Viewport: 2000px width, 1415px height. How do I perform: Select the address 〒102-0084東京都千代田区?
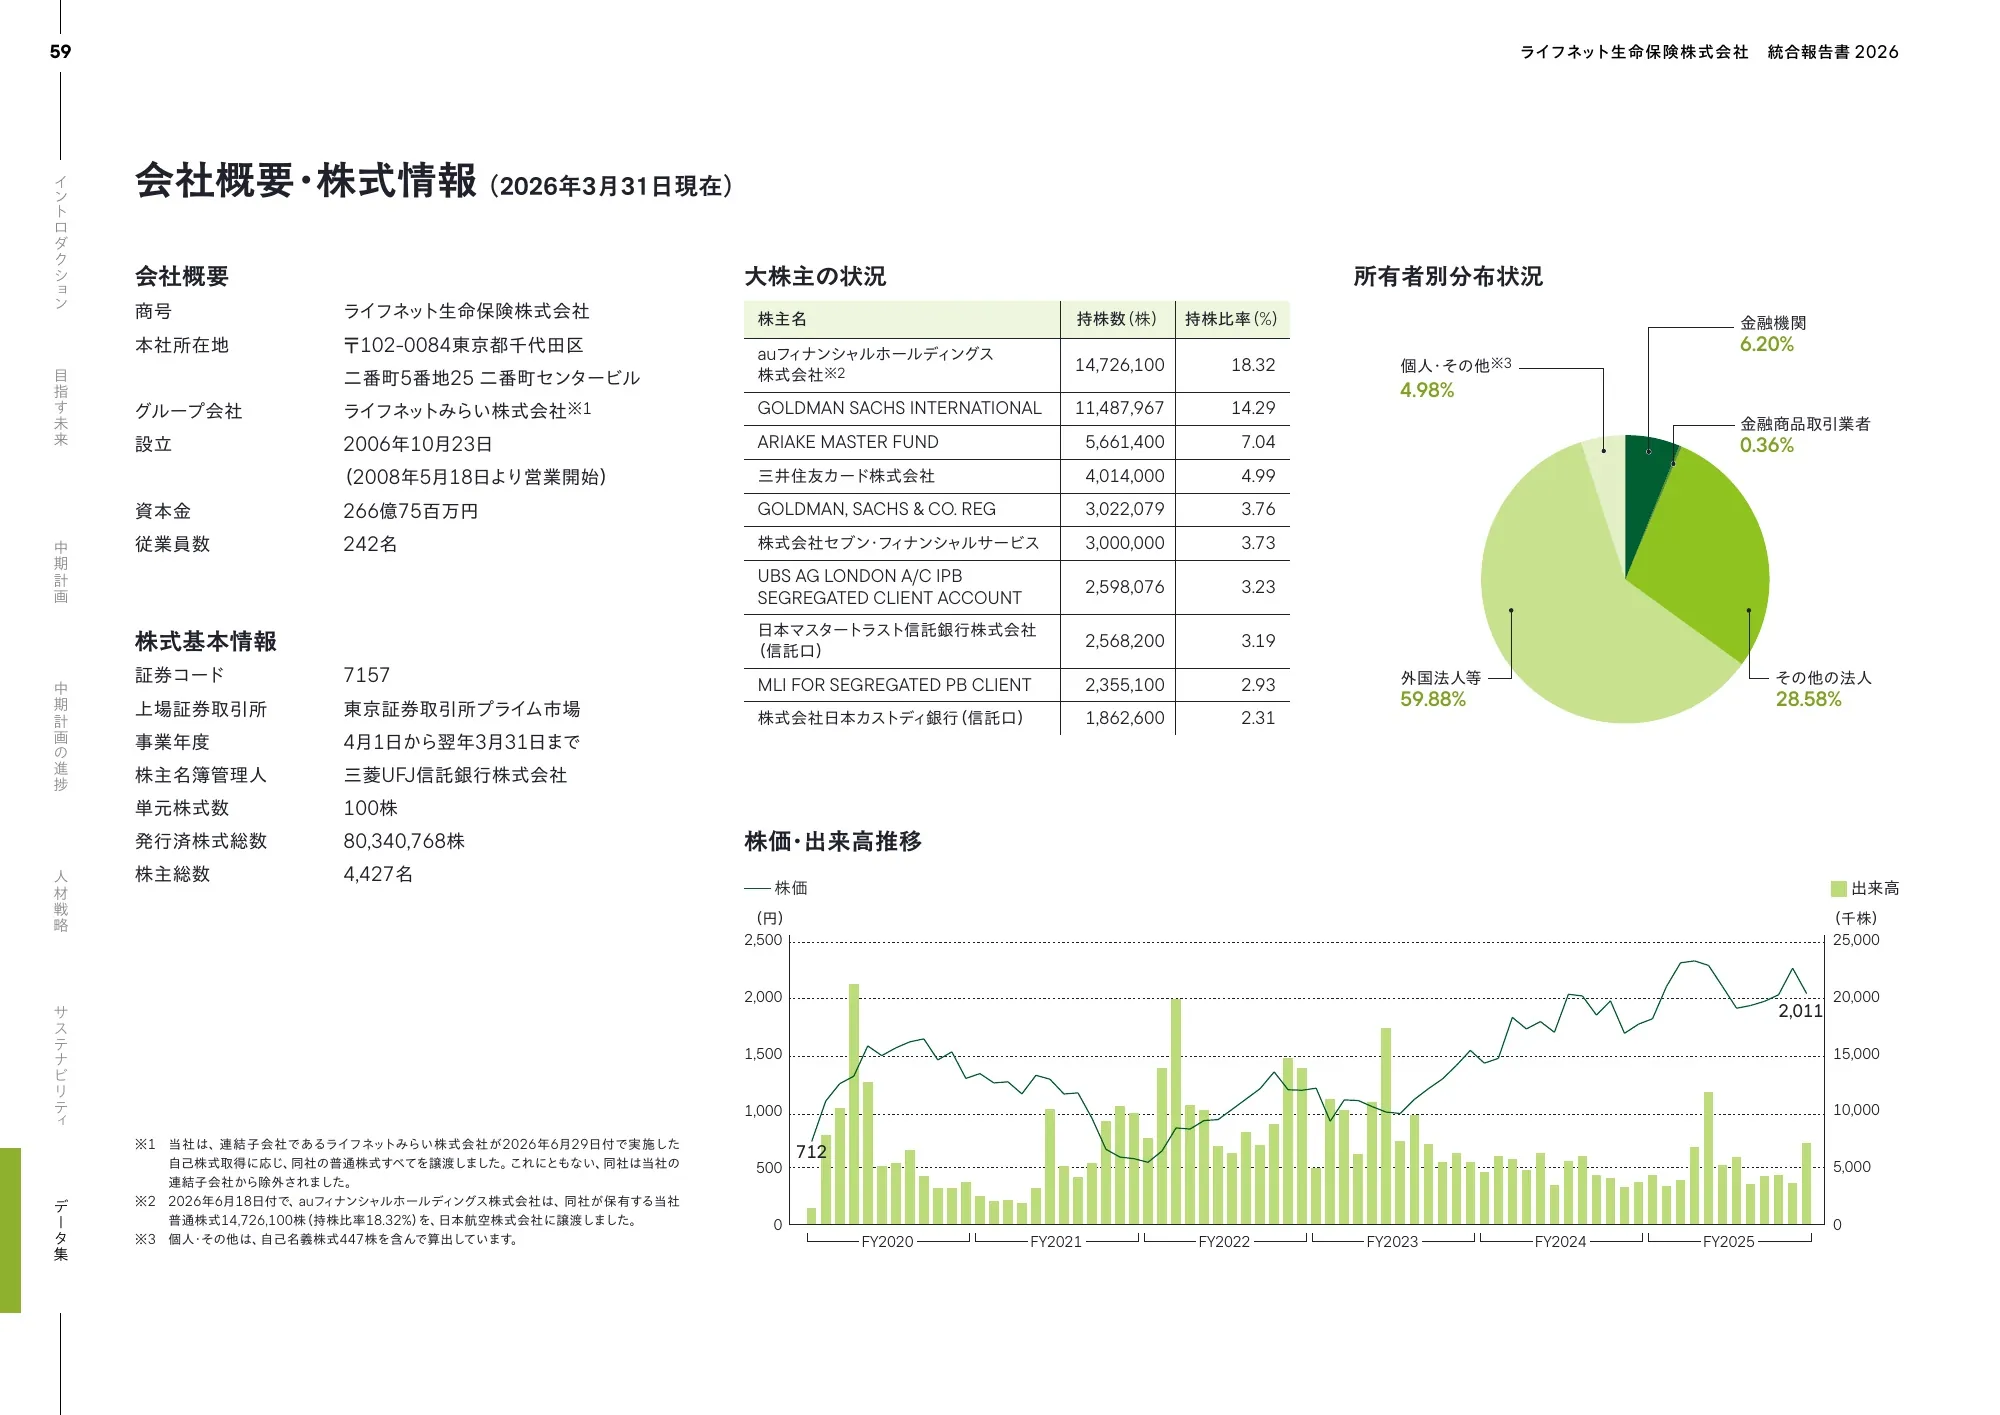click(x=463, y=345)
